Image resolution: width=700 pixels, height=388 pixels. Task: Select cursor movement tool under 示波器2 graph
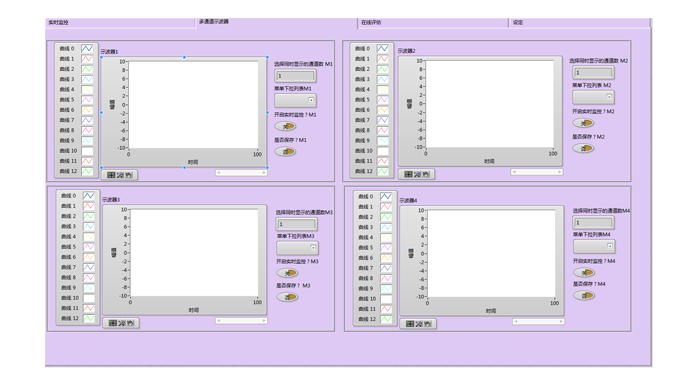click(408, 174)
